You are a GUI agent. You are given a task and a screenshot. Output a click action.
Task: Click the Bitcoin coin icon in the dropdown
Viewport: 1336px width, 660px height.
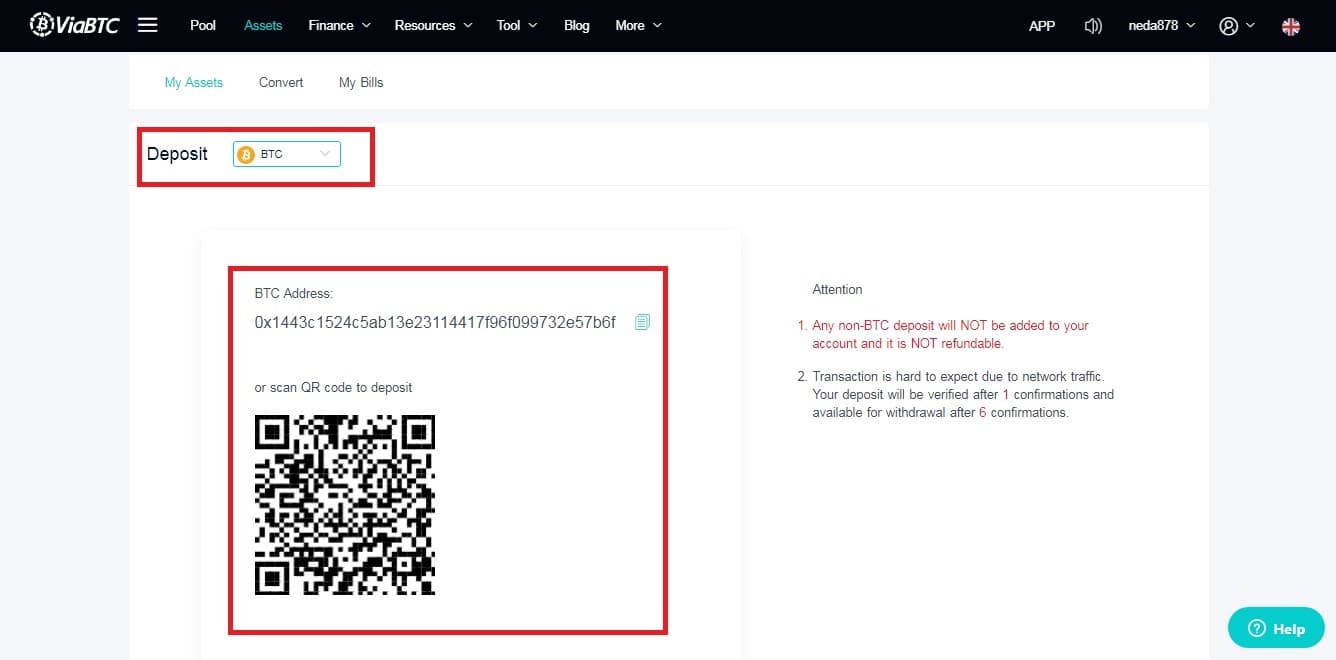click(246, 154)
